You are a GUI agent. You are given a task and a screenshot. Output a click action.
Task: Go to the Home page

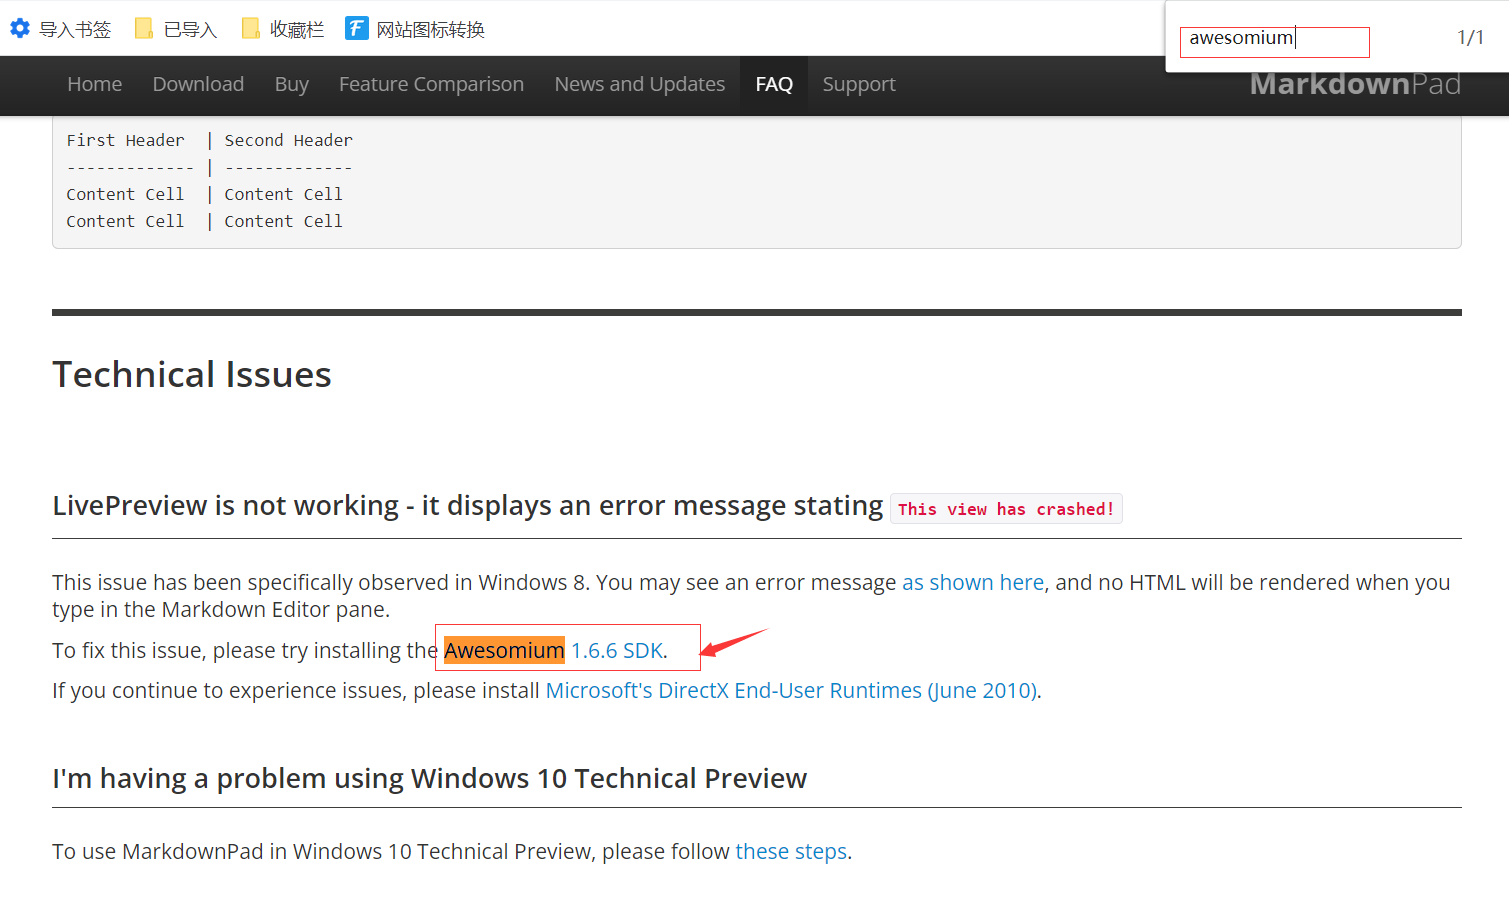coord(94,85)
